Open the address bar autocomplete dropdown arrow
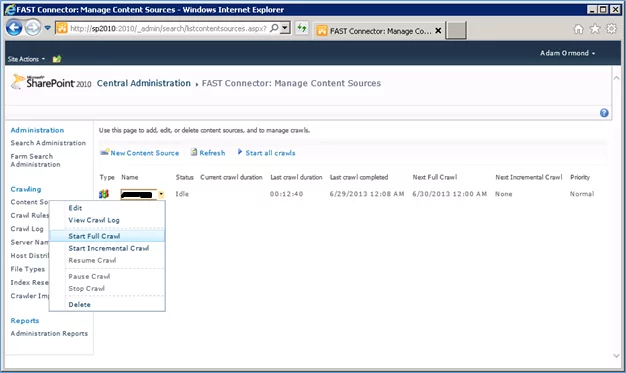Screen dimensions: 626x373 click(x=285, y=28)
